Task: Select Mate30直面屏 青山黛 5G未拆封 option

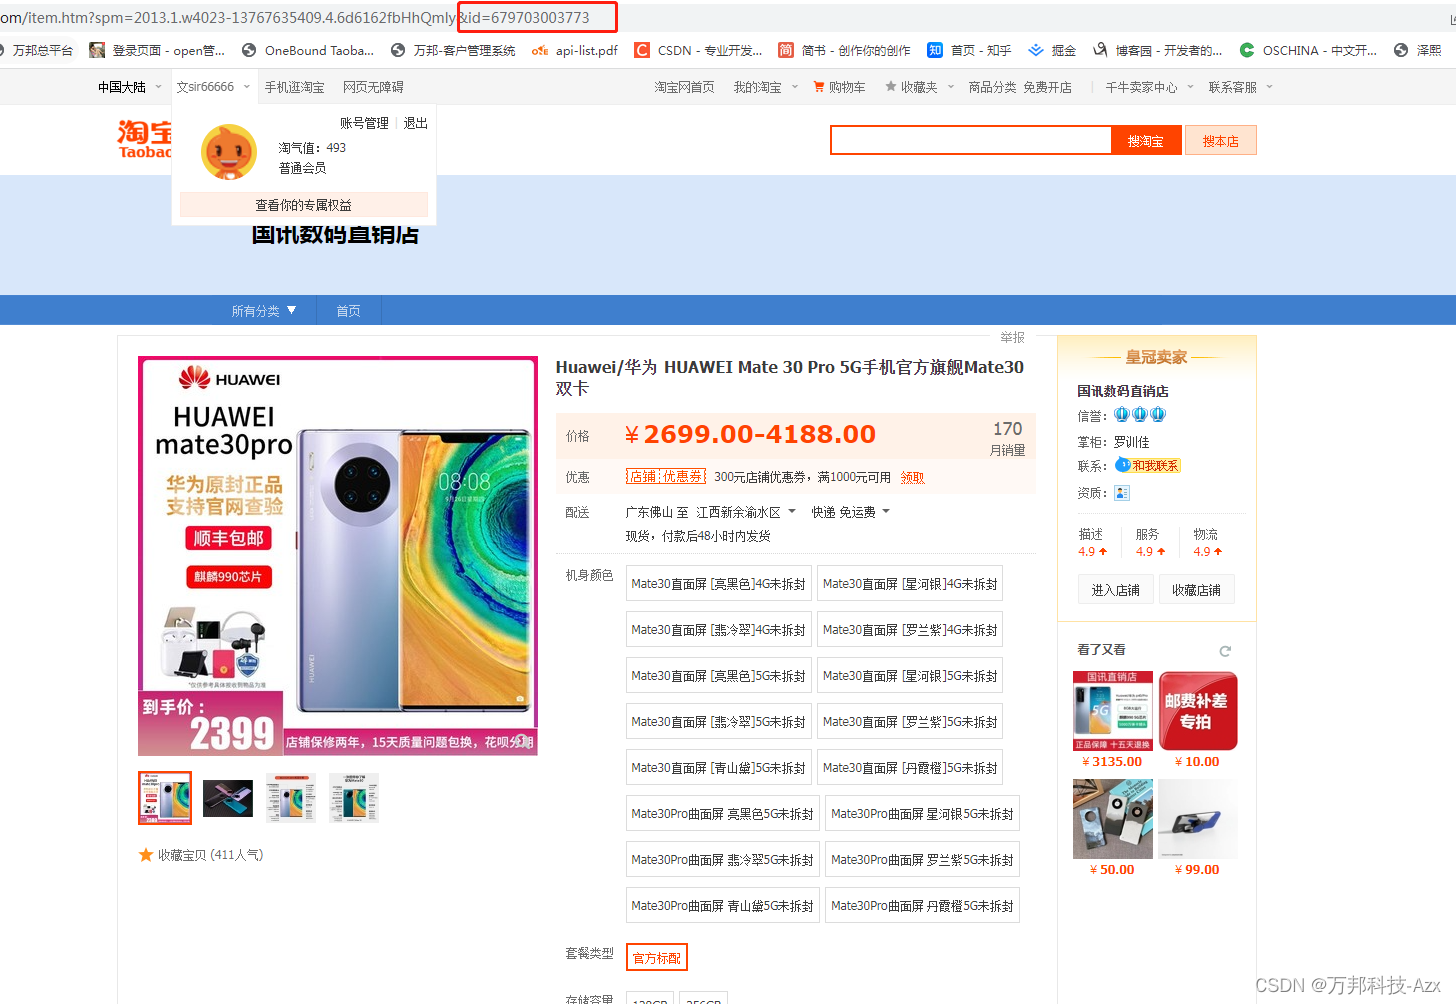Action: click(718, 768)
